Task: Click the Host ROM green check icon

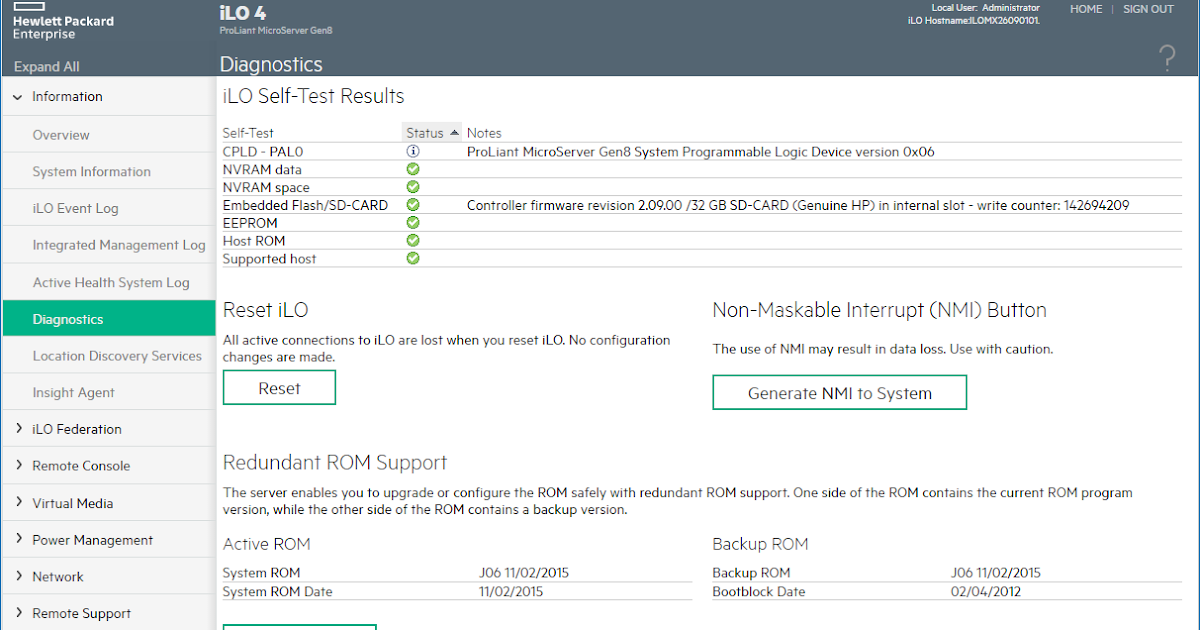Action: (413, 240)
